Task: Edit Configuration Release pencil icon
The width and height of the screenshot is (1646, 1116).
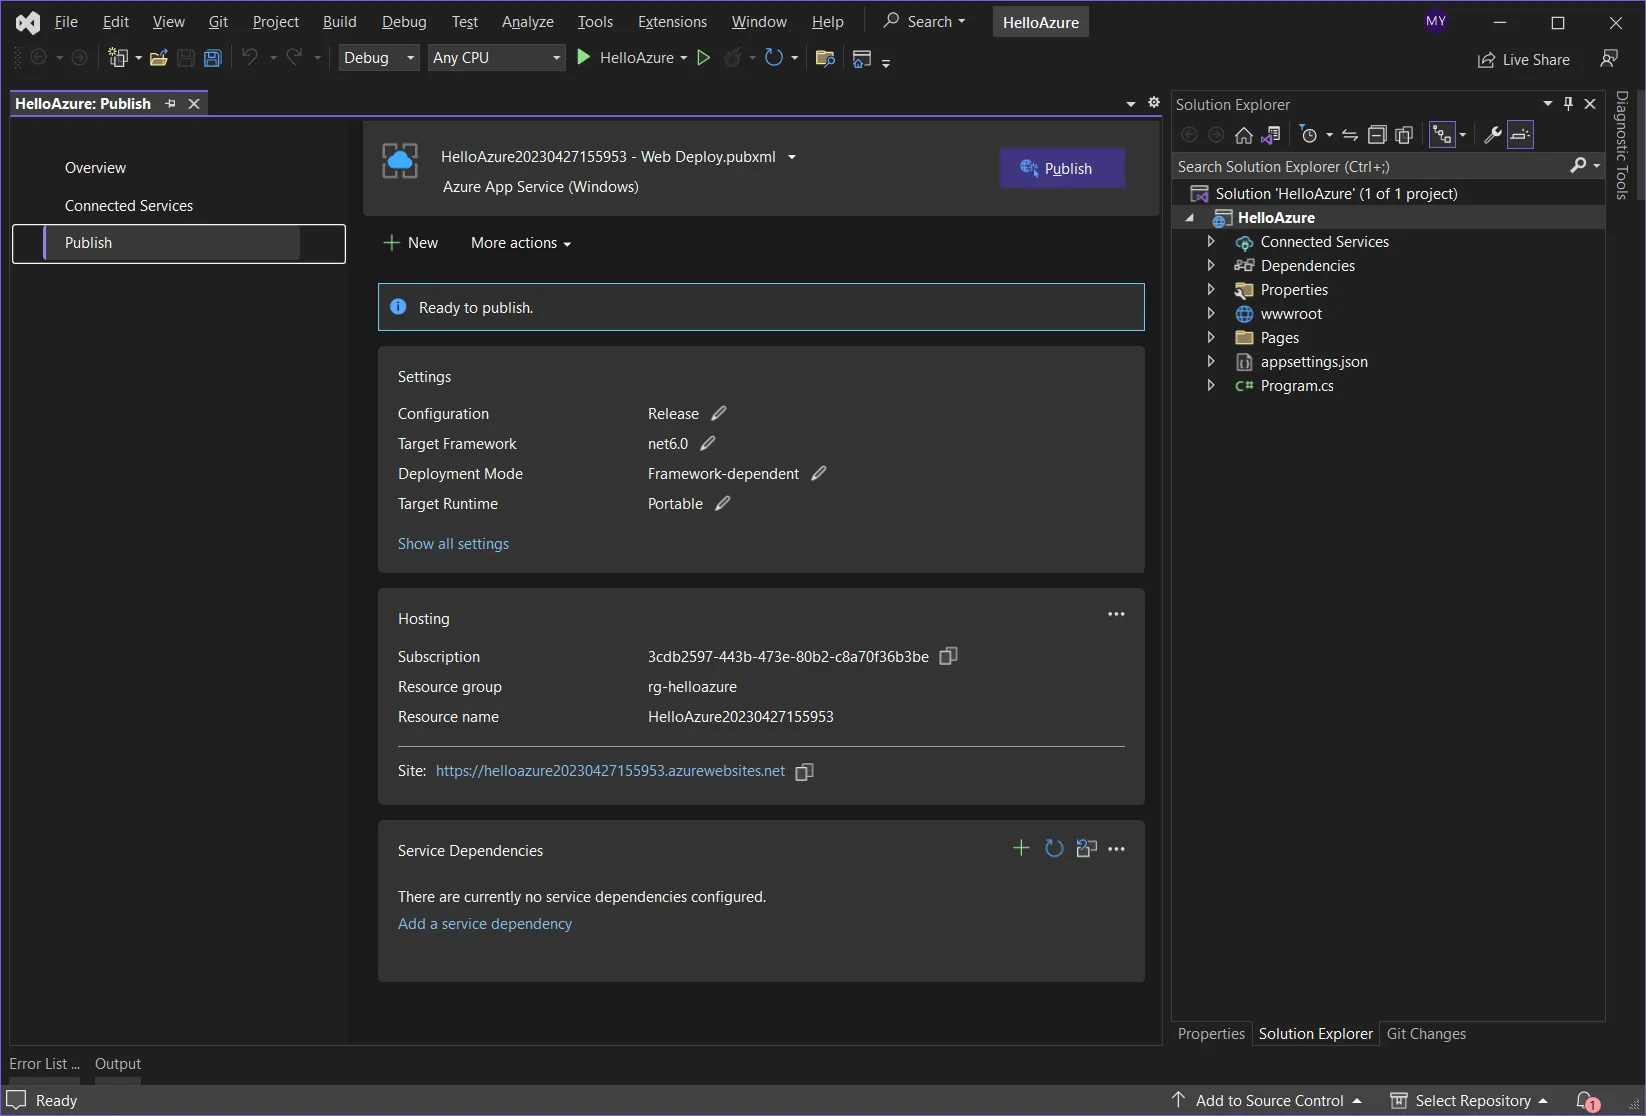Action: pyautogui.click(x=718, y=413)
